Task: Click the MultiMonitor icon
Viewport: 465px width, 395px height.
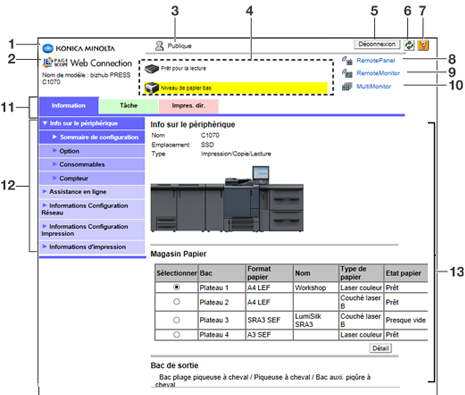Action: pyautogui.click(x=347, y=86)
